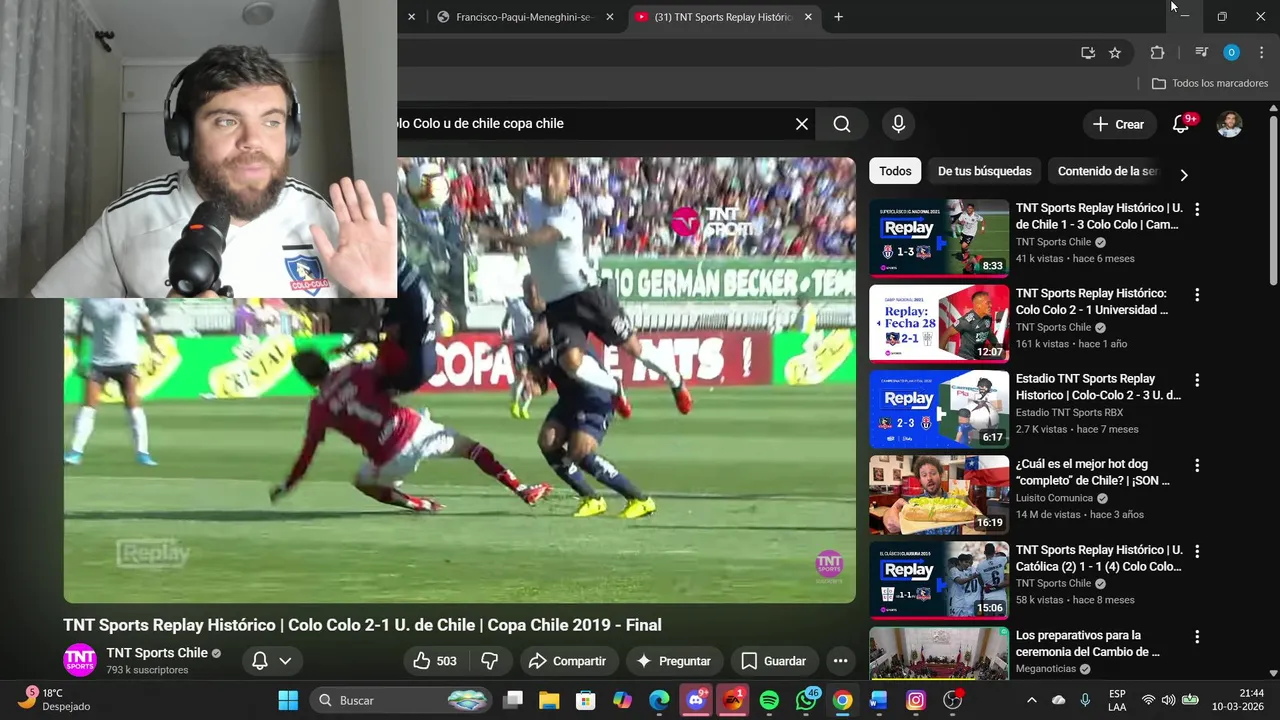Expand subscription notification preferences dropdown
Viewport: 1280px width, 720px height.
click(271, 661)
